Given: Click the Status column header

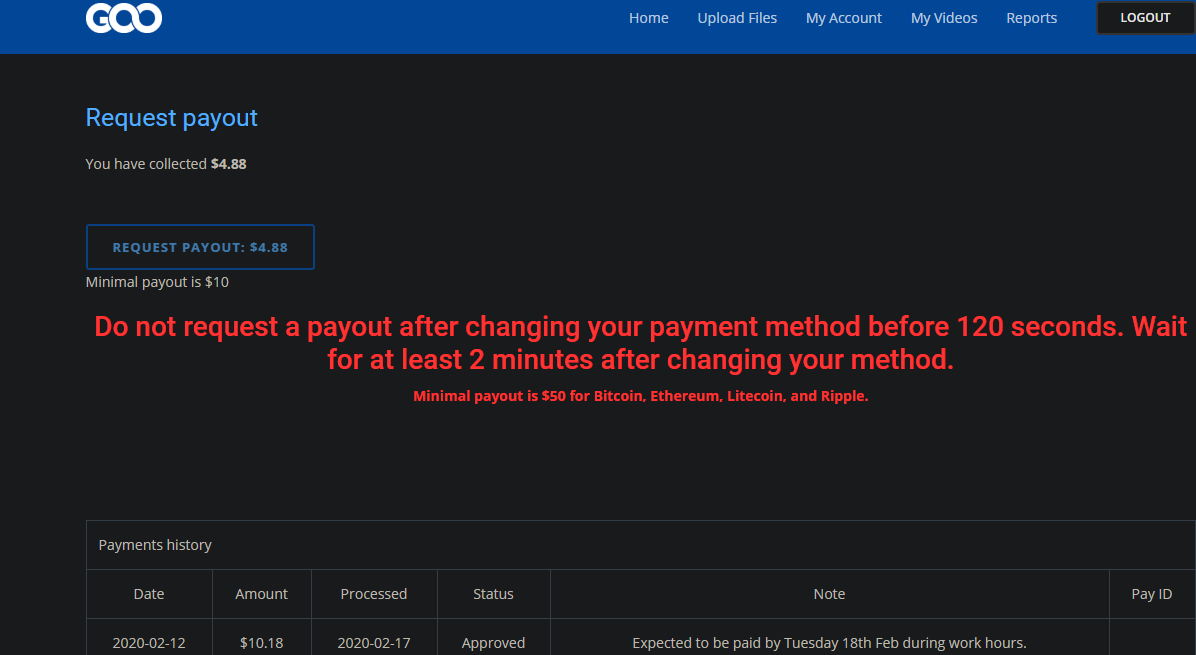Looking at the screenshot, I should click(494, 594).
